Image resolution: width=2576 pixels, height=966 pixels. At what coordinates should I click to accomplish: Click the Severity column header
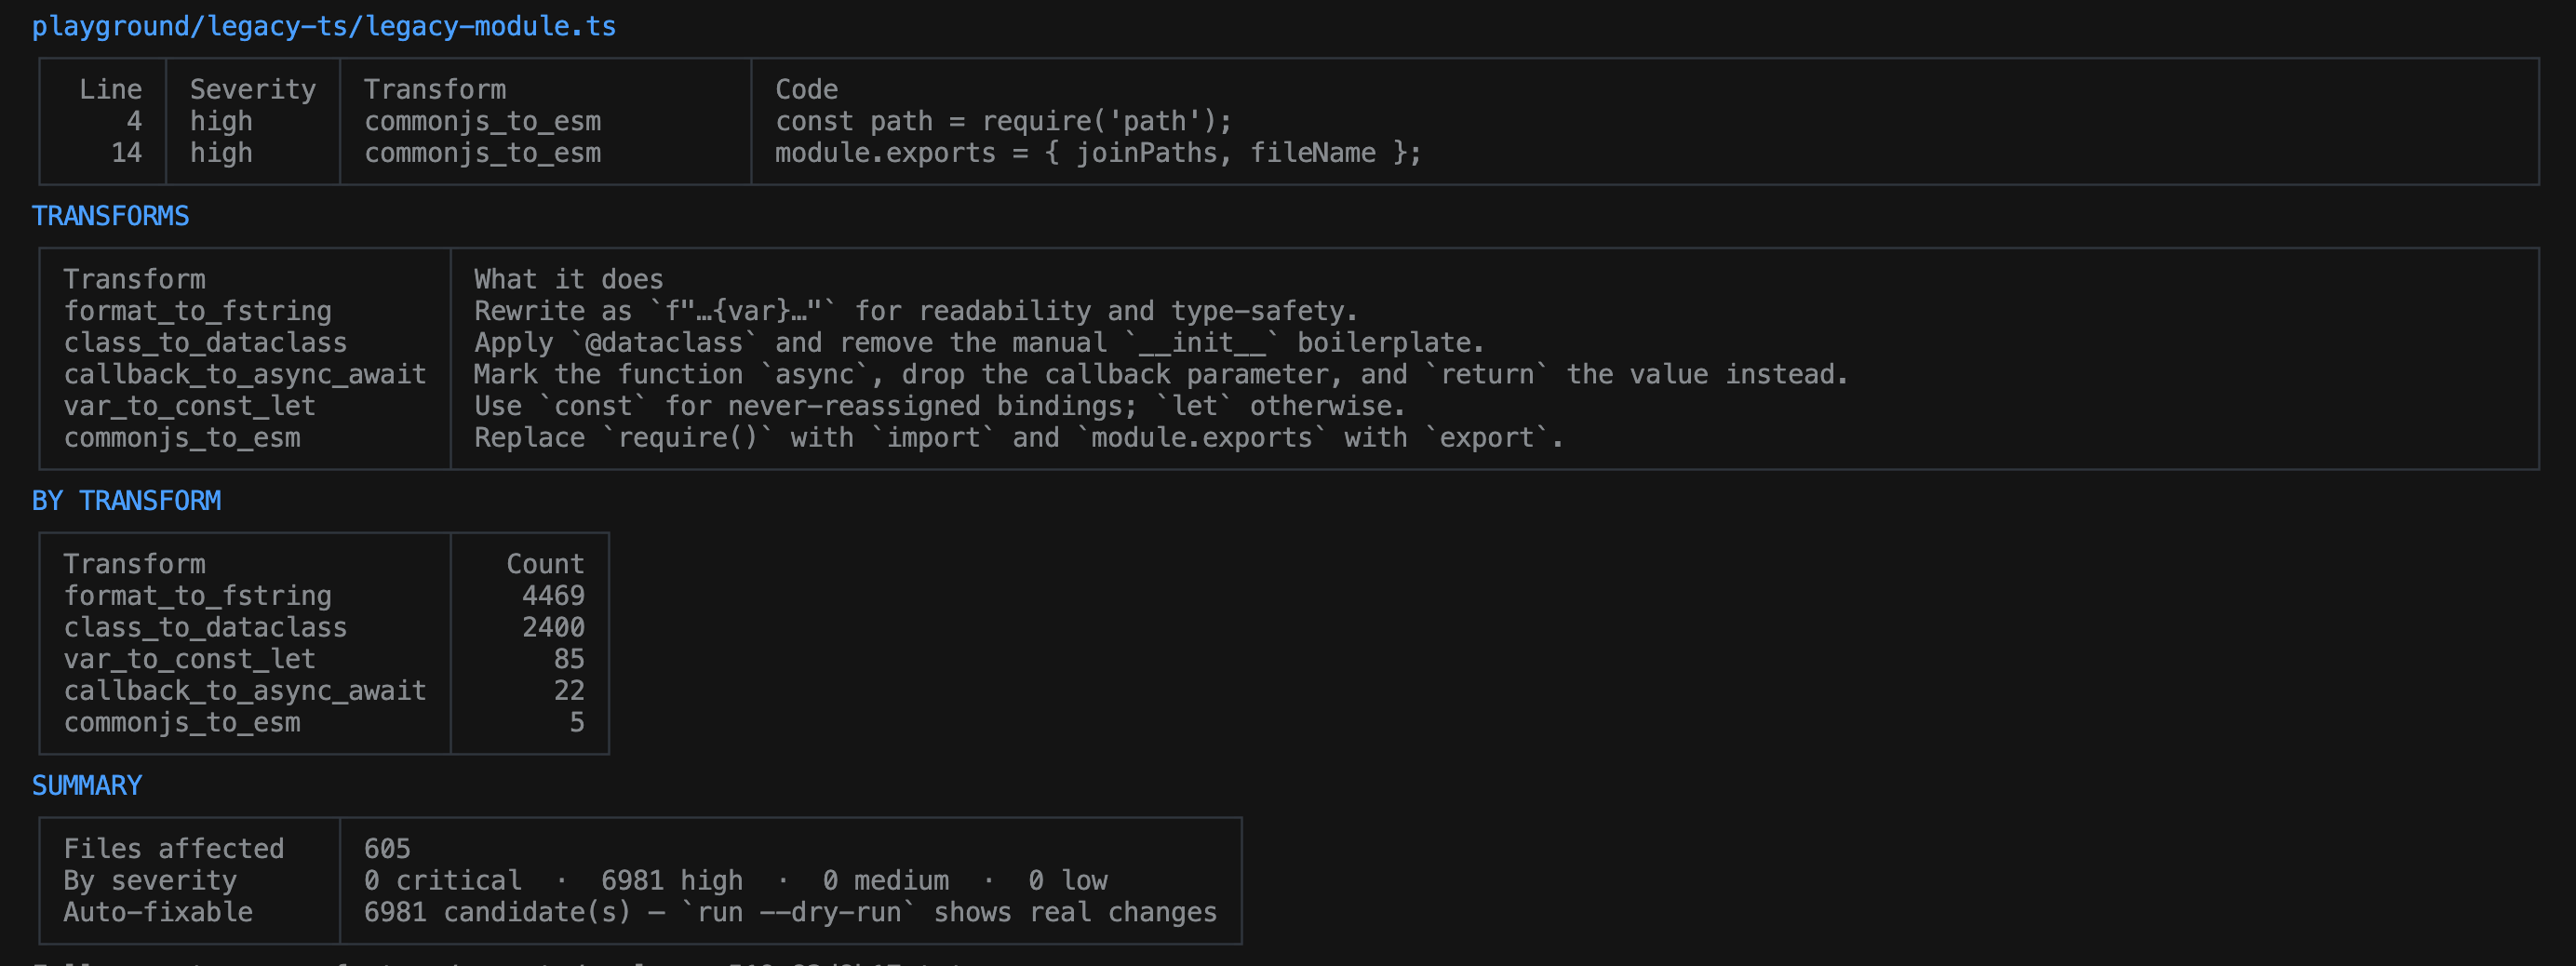pos(253,90)
